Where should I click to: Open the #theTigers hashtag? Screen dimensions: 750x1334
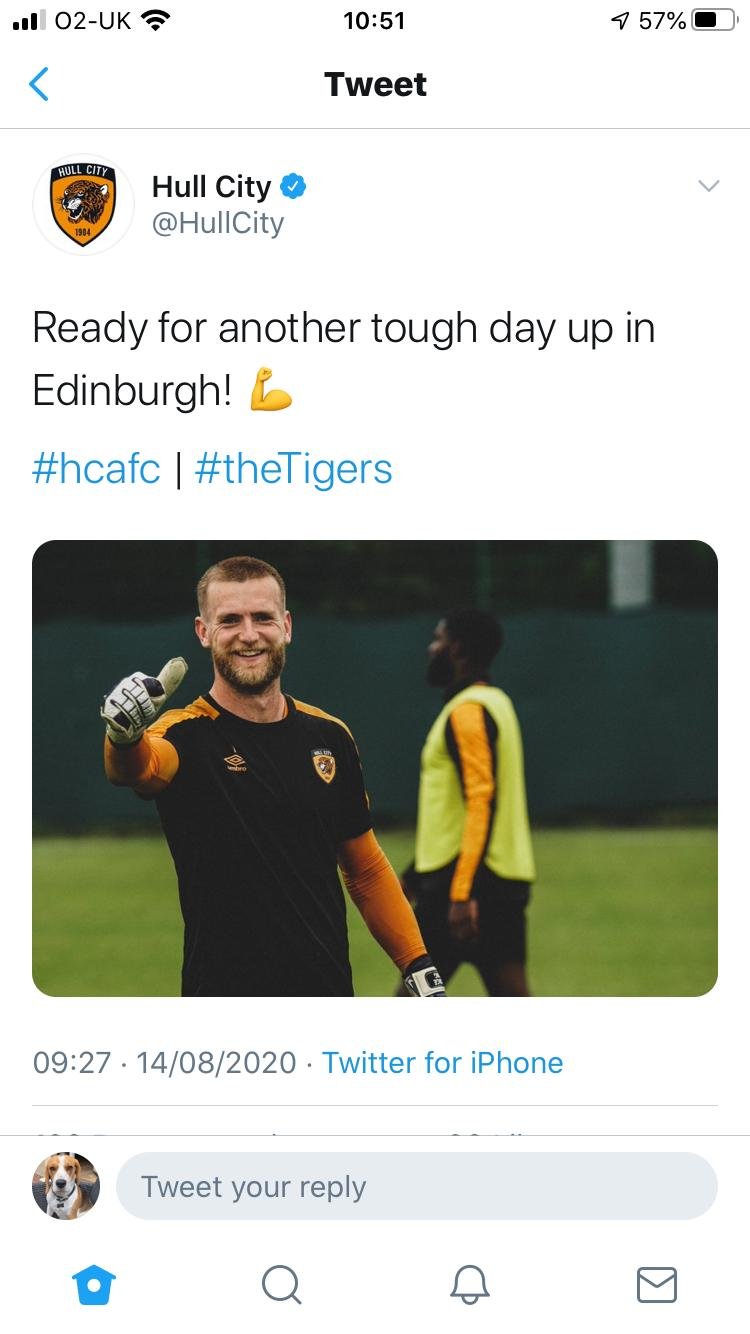[293, 468]
